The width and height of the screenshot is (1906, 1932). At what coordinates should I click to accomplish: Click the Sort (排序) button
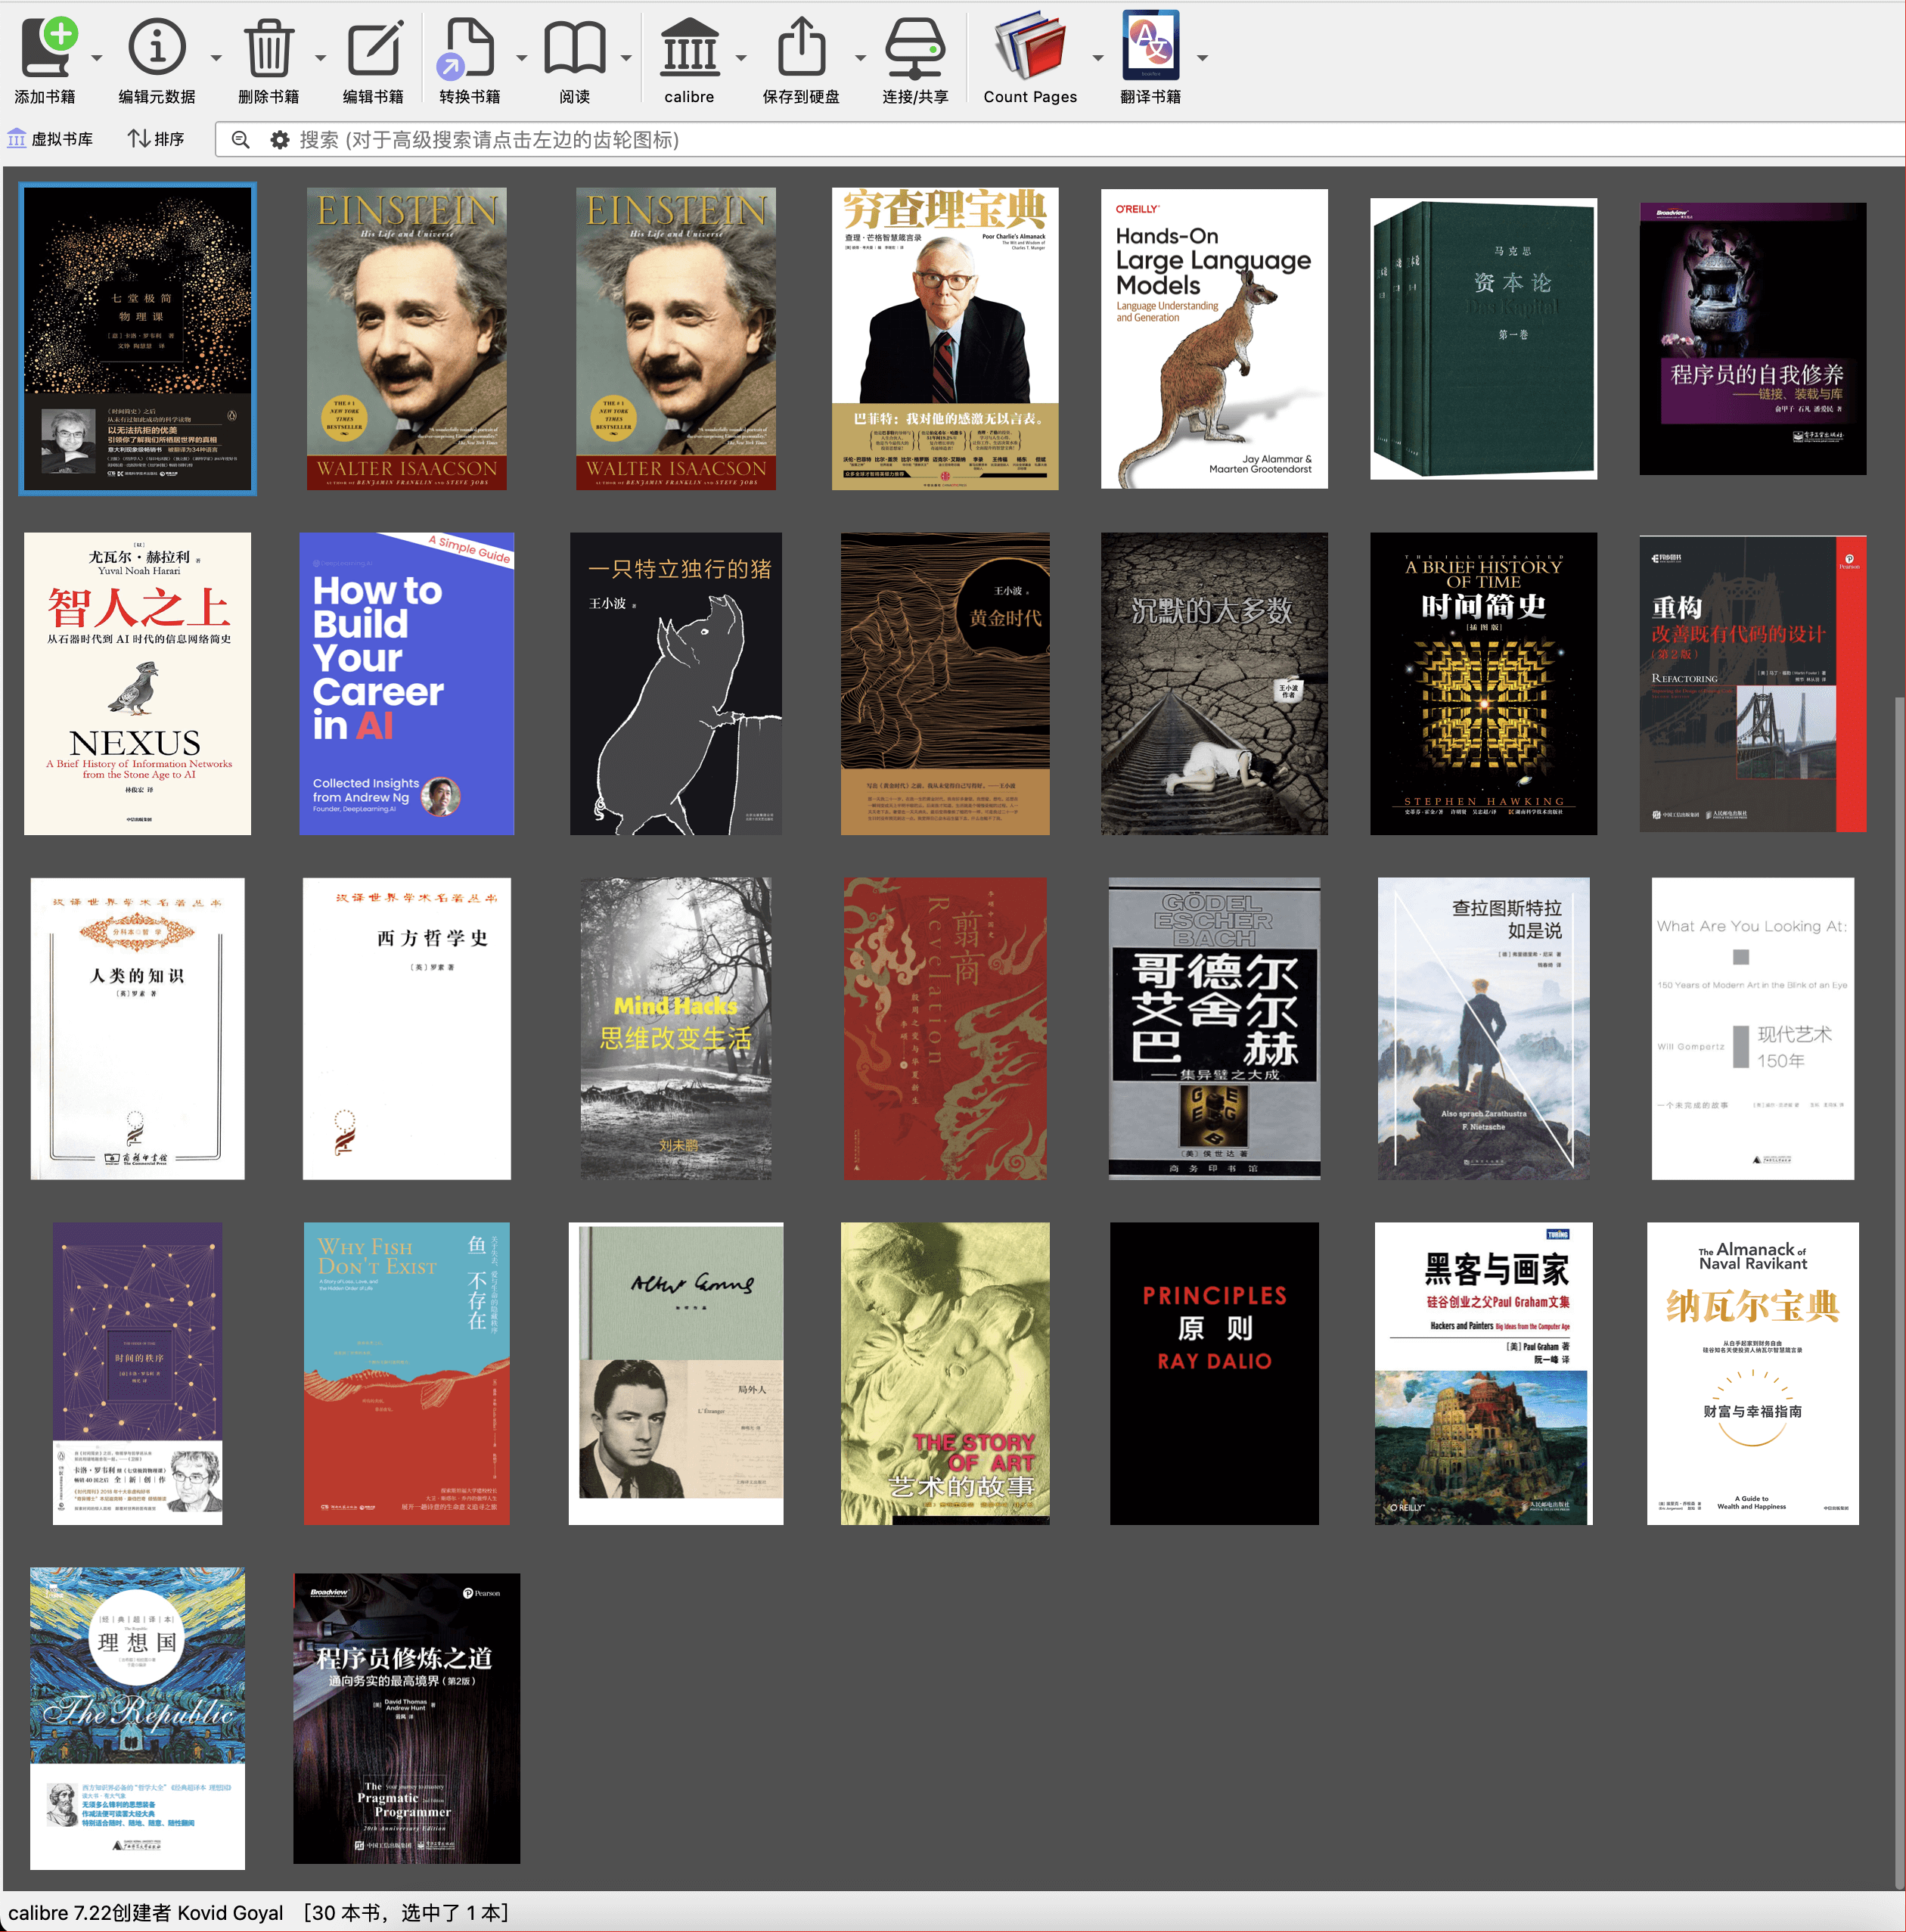[156, 139]
